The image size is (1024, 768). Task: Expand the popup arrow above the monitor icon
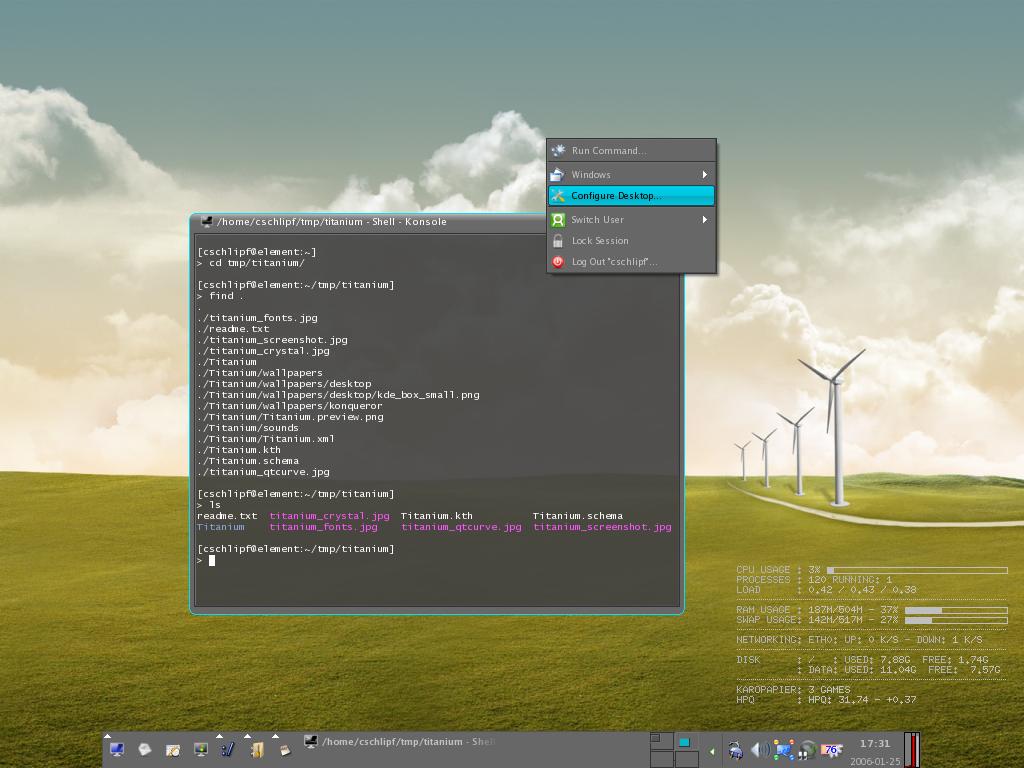107,736
